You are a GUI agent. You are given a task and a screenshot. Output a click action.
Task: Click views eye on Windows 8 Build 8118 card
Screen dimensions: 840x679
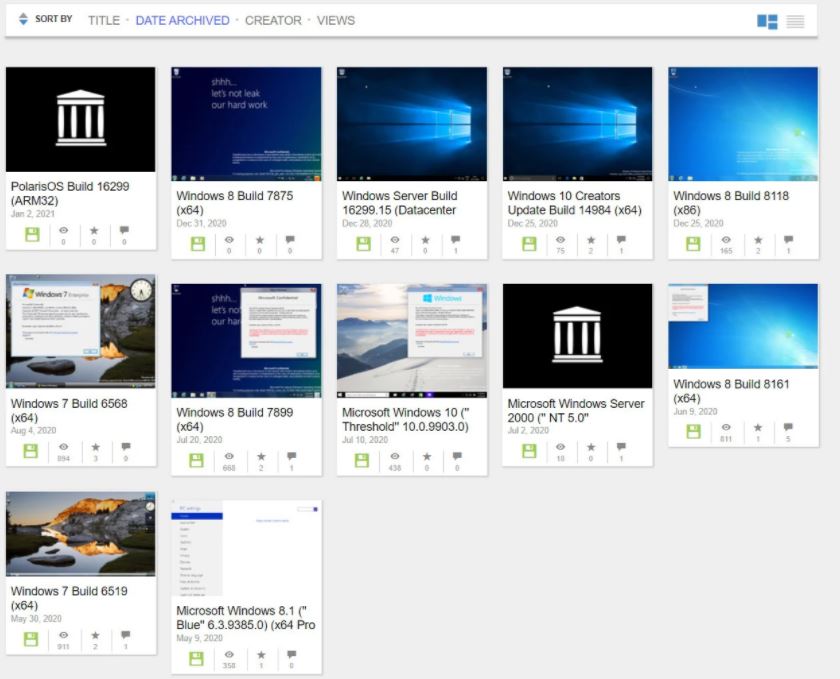[x=726, y=240]
